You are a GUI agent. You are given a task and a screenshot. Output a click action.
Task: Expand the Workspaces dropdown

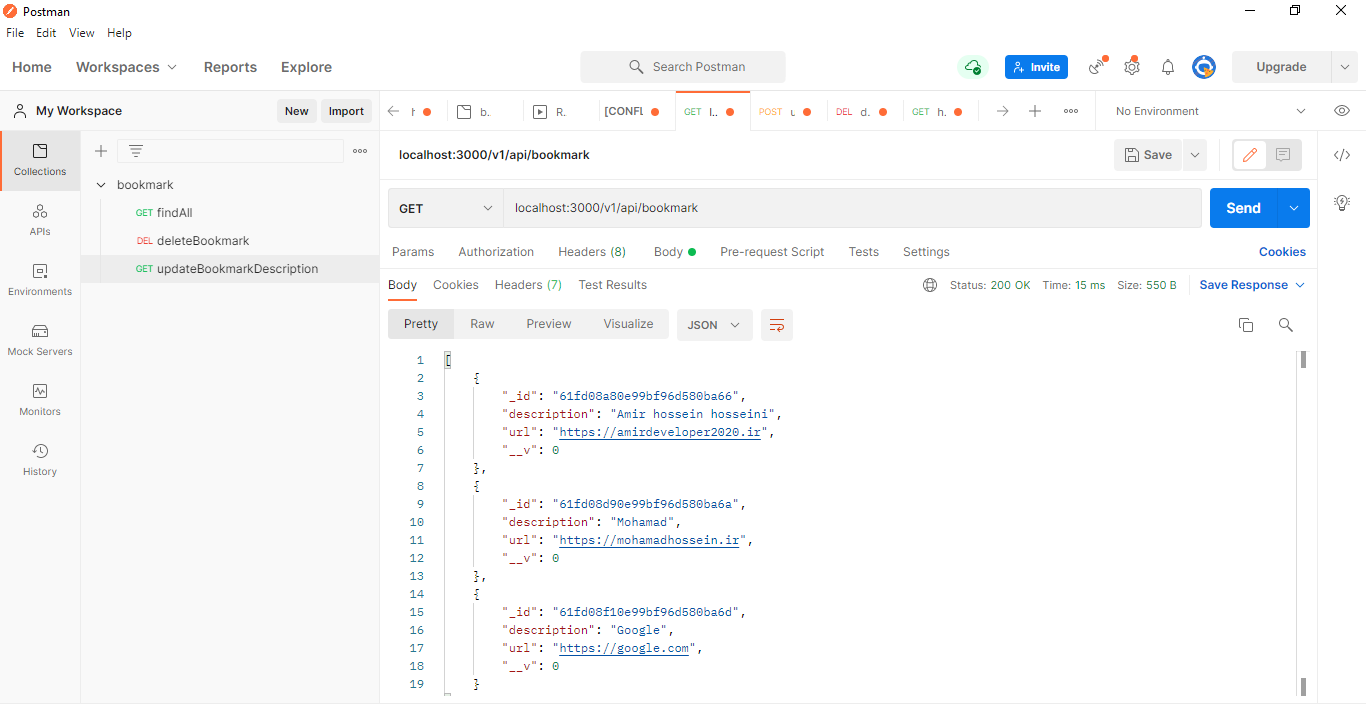(127, 67)
